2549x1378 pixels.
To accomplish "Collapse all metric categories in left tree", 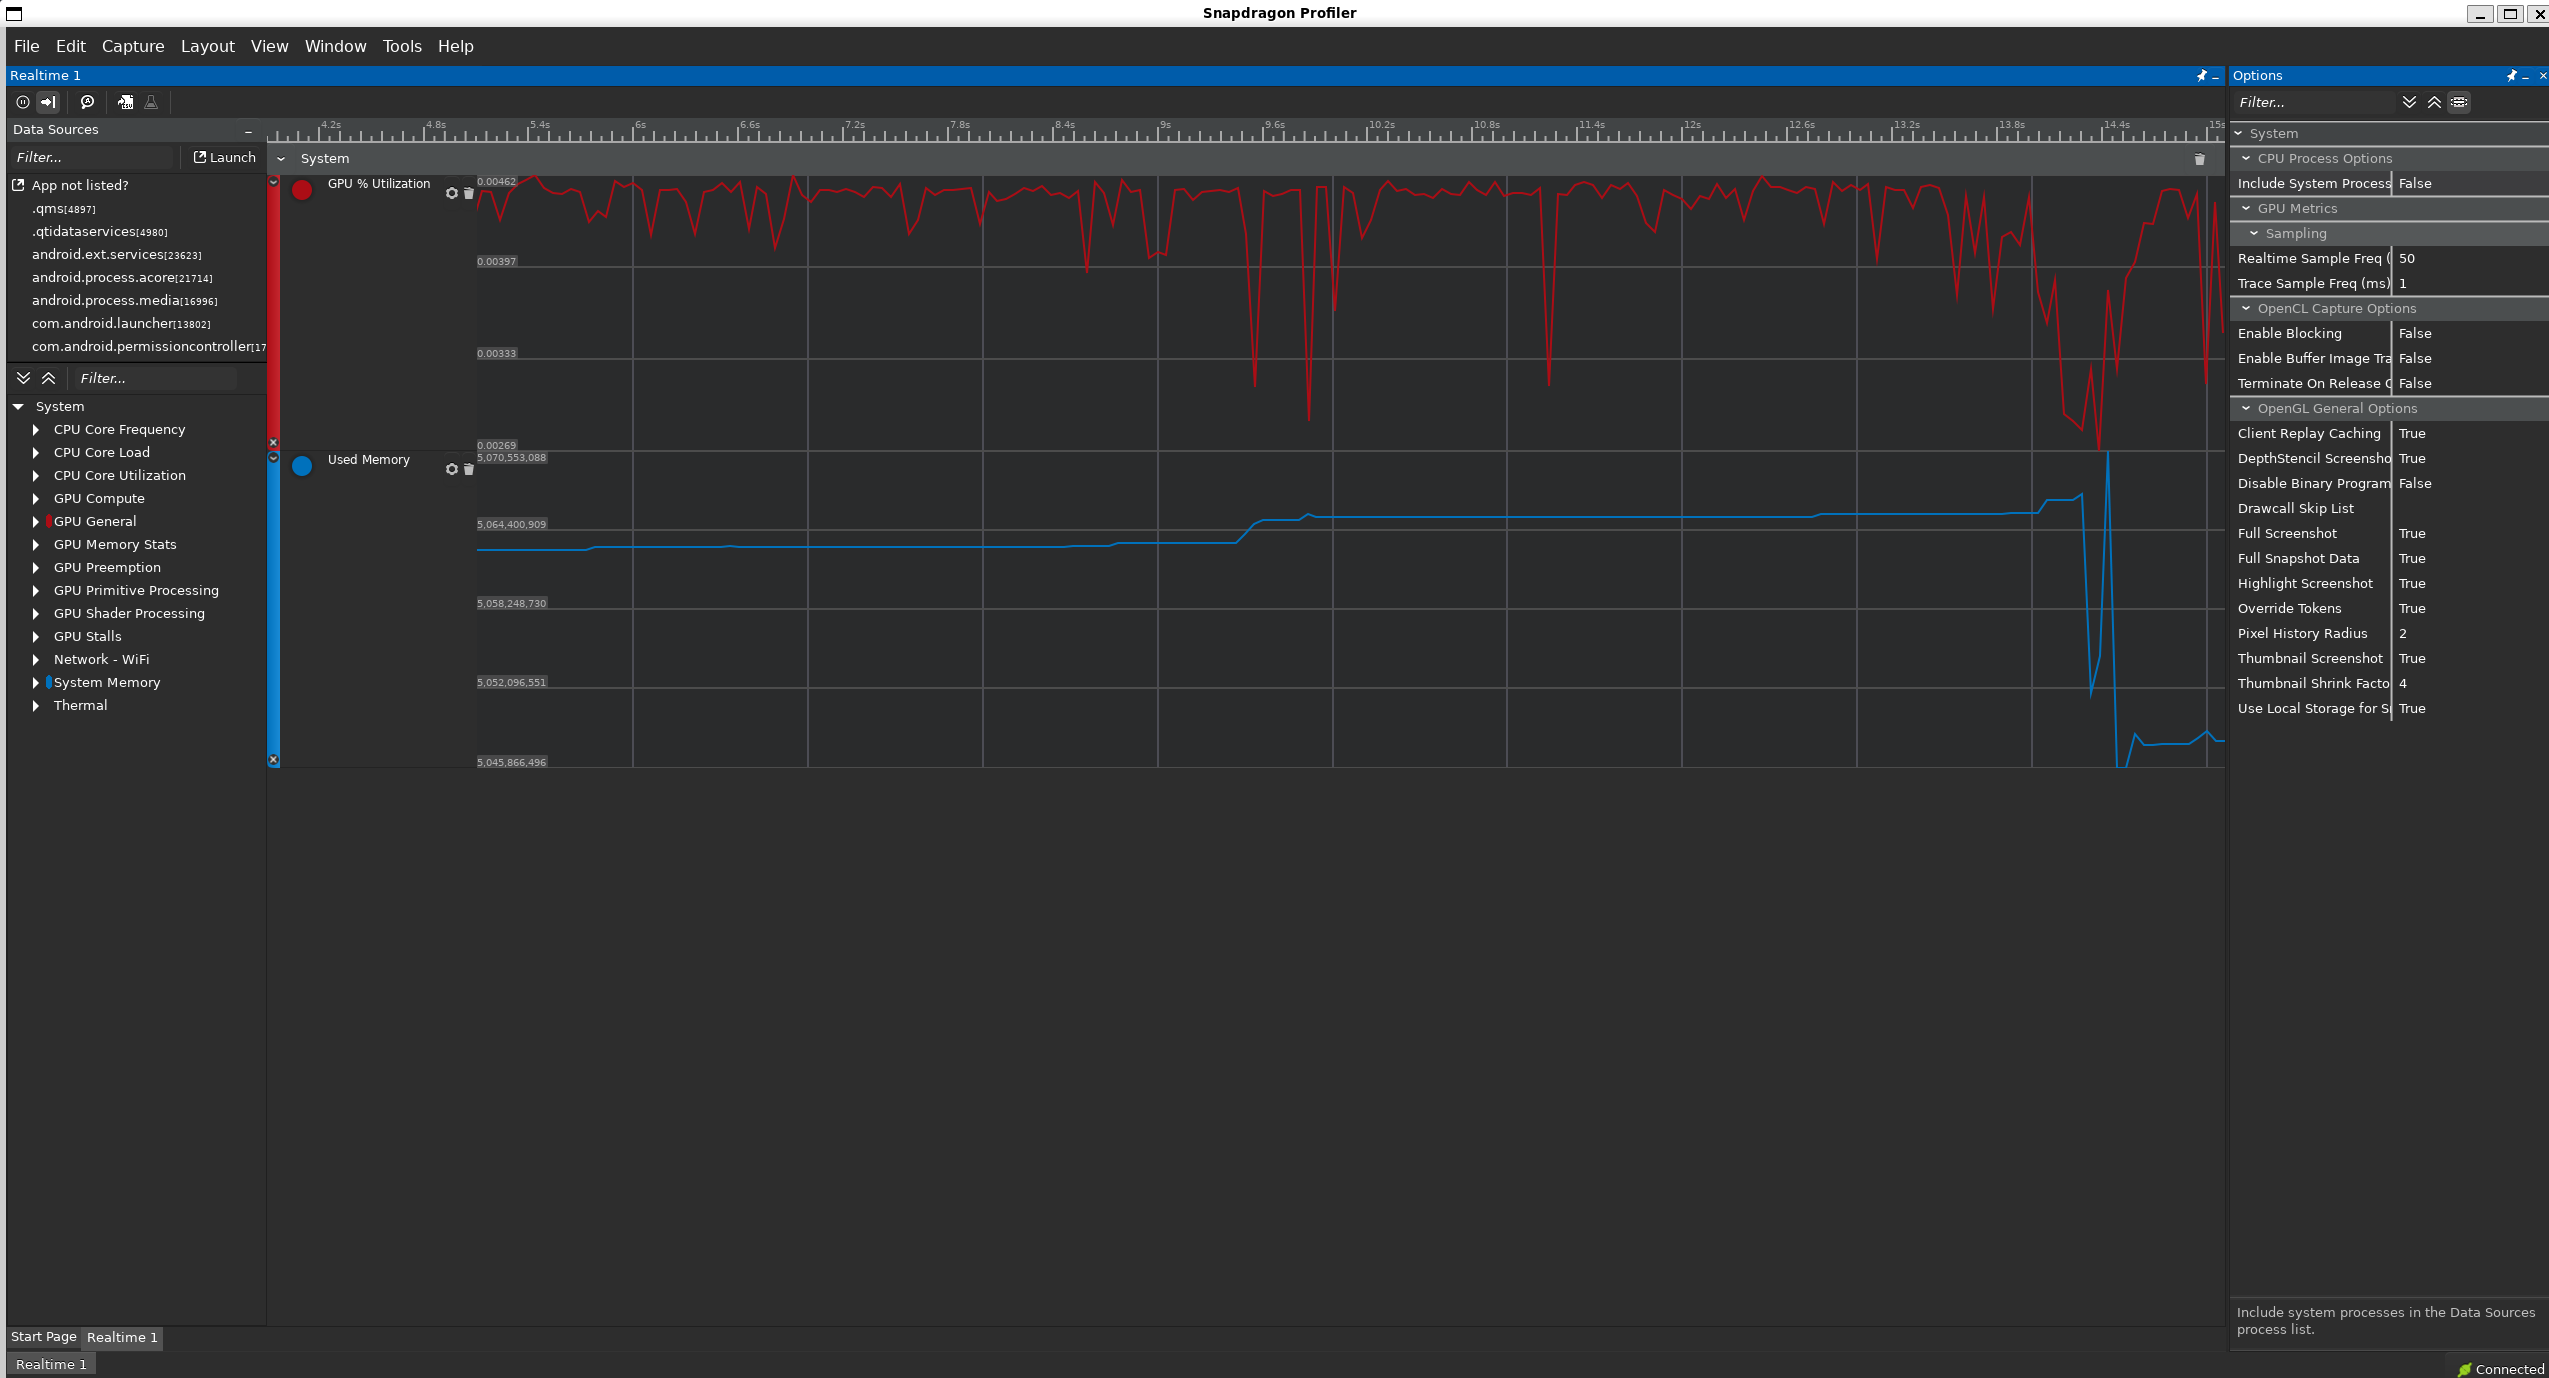I will coord(48,378).
